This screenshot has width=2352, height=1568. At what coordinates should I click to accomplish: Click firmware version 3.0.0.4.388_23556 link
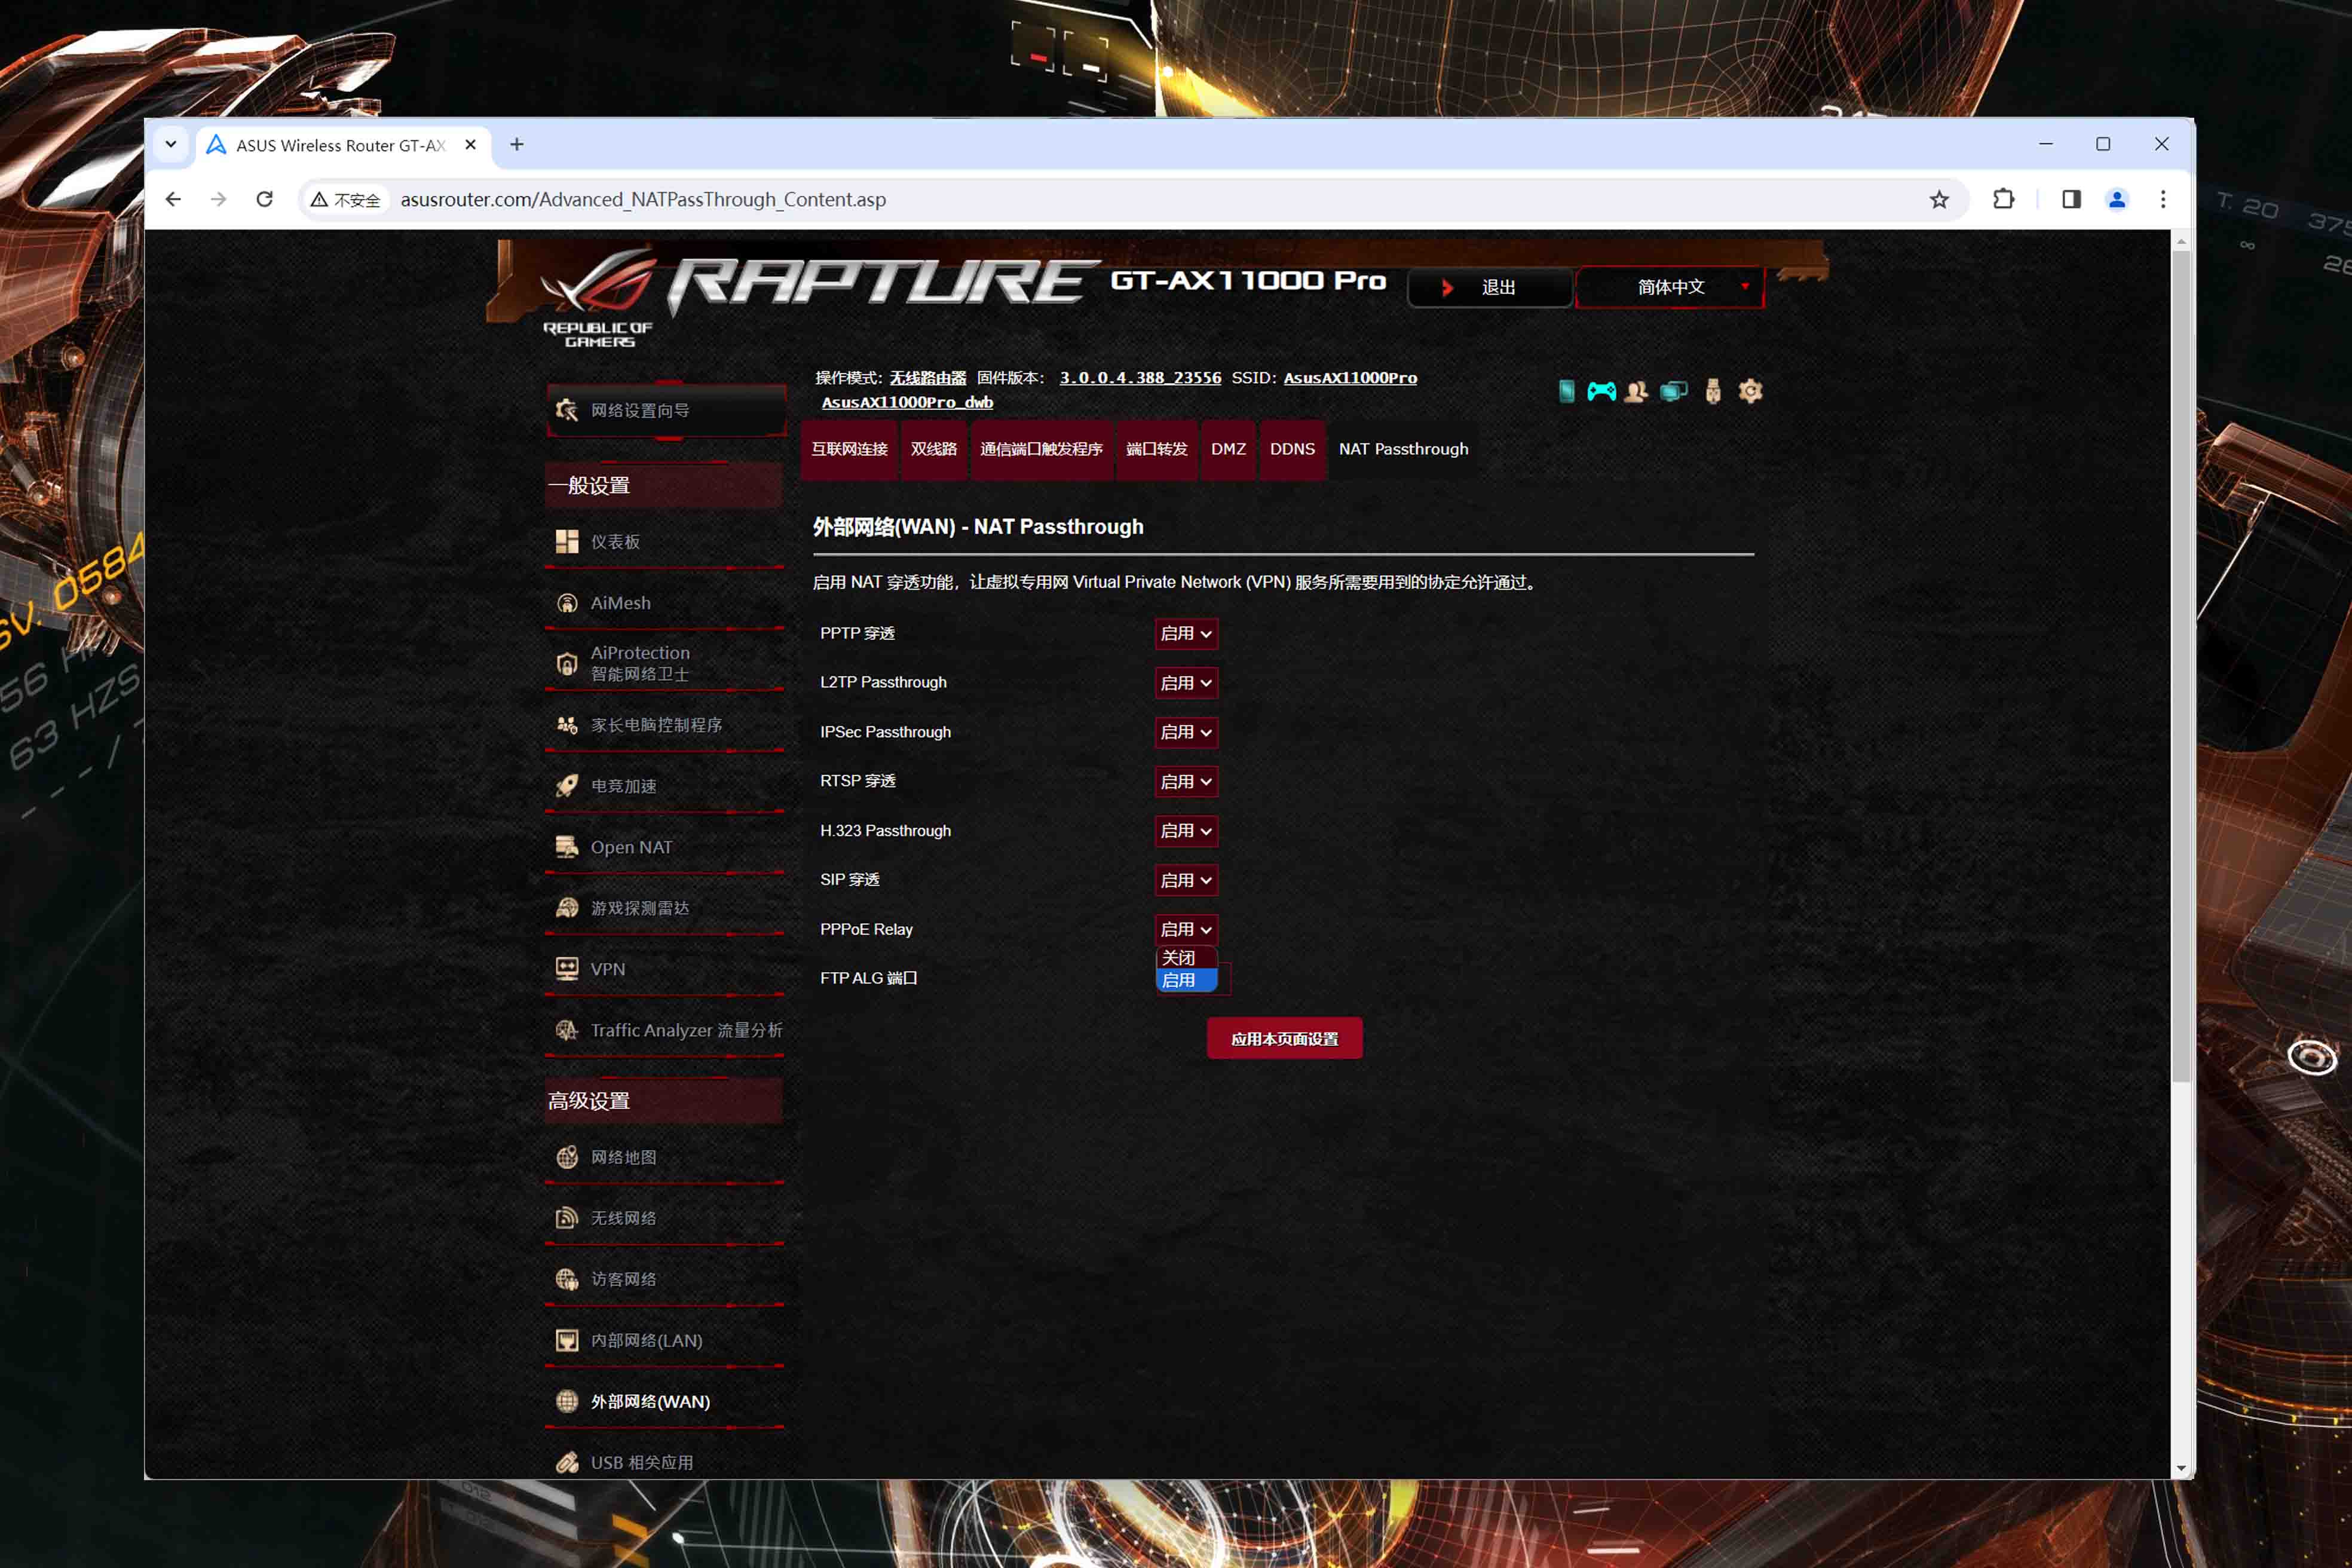click(1140, 378)
